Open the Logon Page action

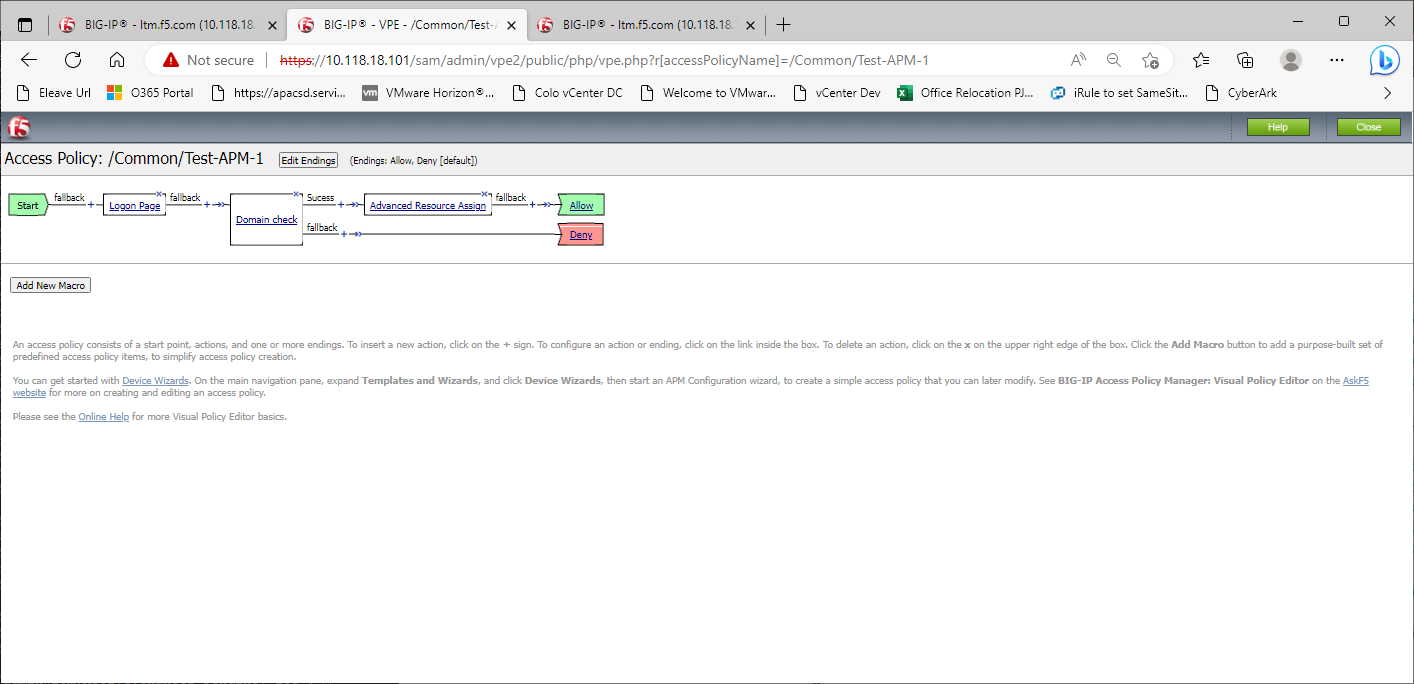coord(135,206)
